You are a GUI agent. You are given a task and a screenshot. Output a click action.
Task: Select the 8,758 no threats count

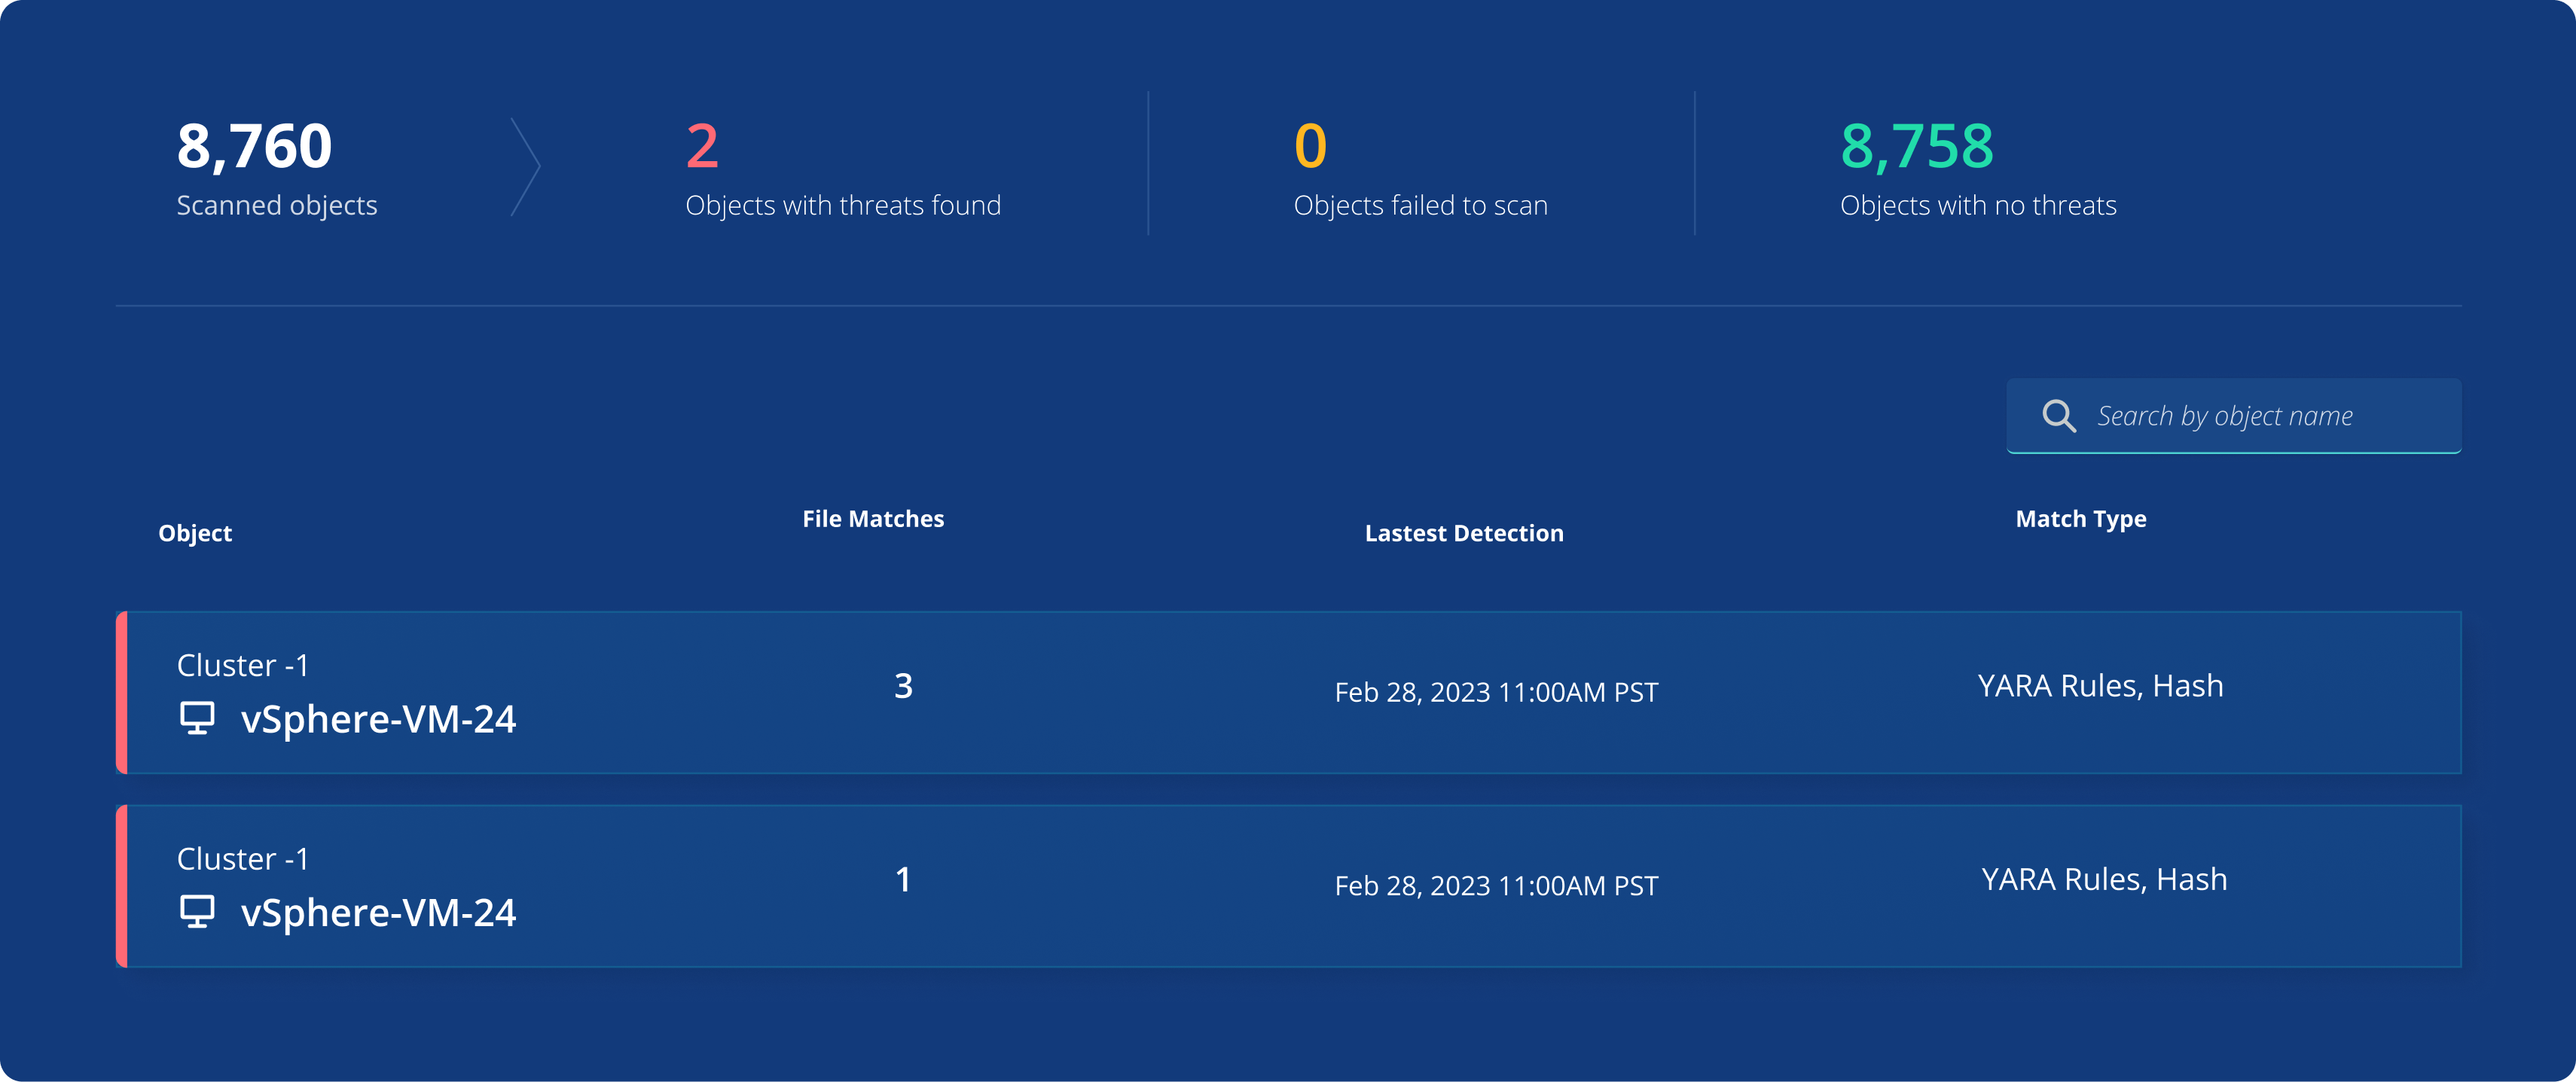pos(1916,146)
